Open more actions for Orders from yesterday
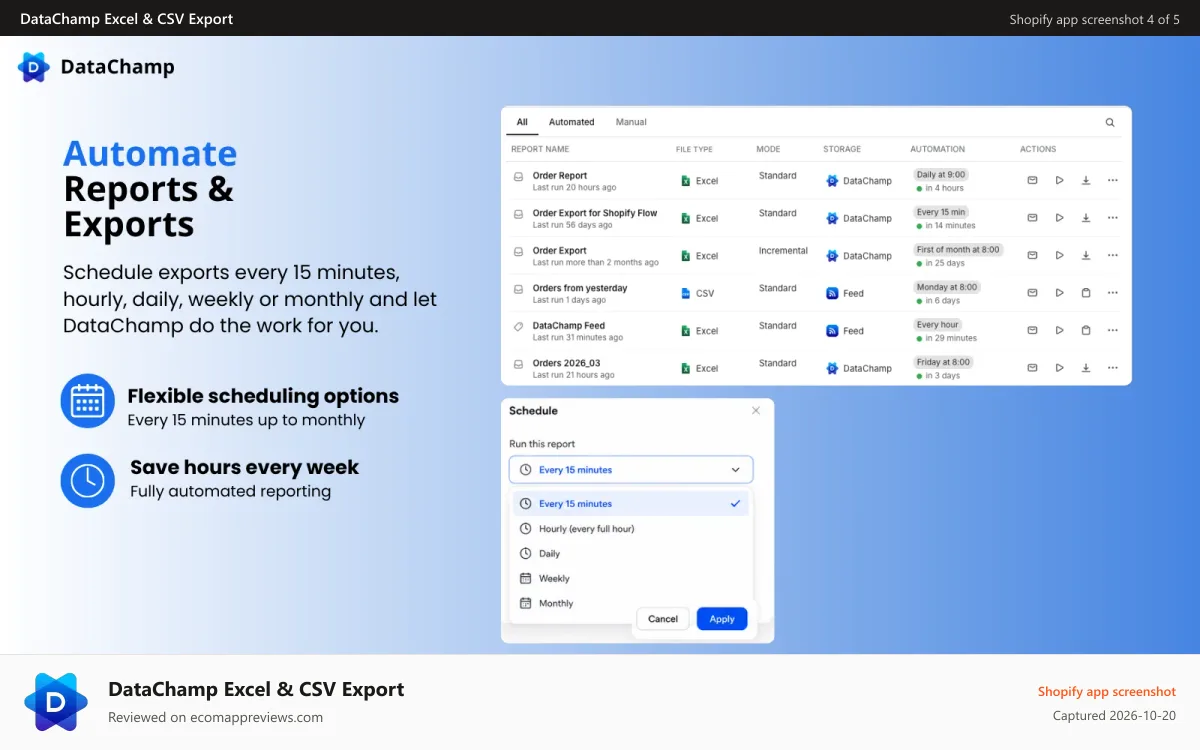The height and width of the screenshot is (750, 1200). pos(1112,293)
